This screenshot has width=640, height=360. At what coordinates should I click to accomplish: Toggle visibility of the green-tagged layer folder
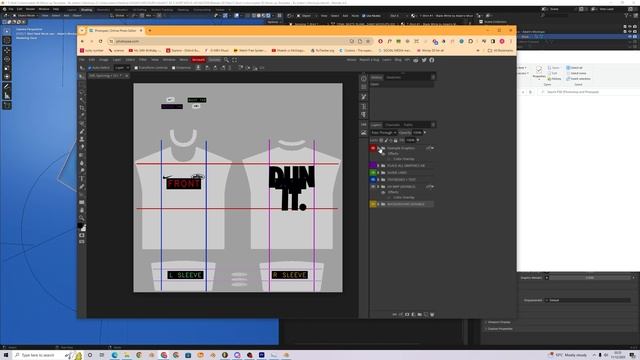(373, 173)
